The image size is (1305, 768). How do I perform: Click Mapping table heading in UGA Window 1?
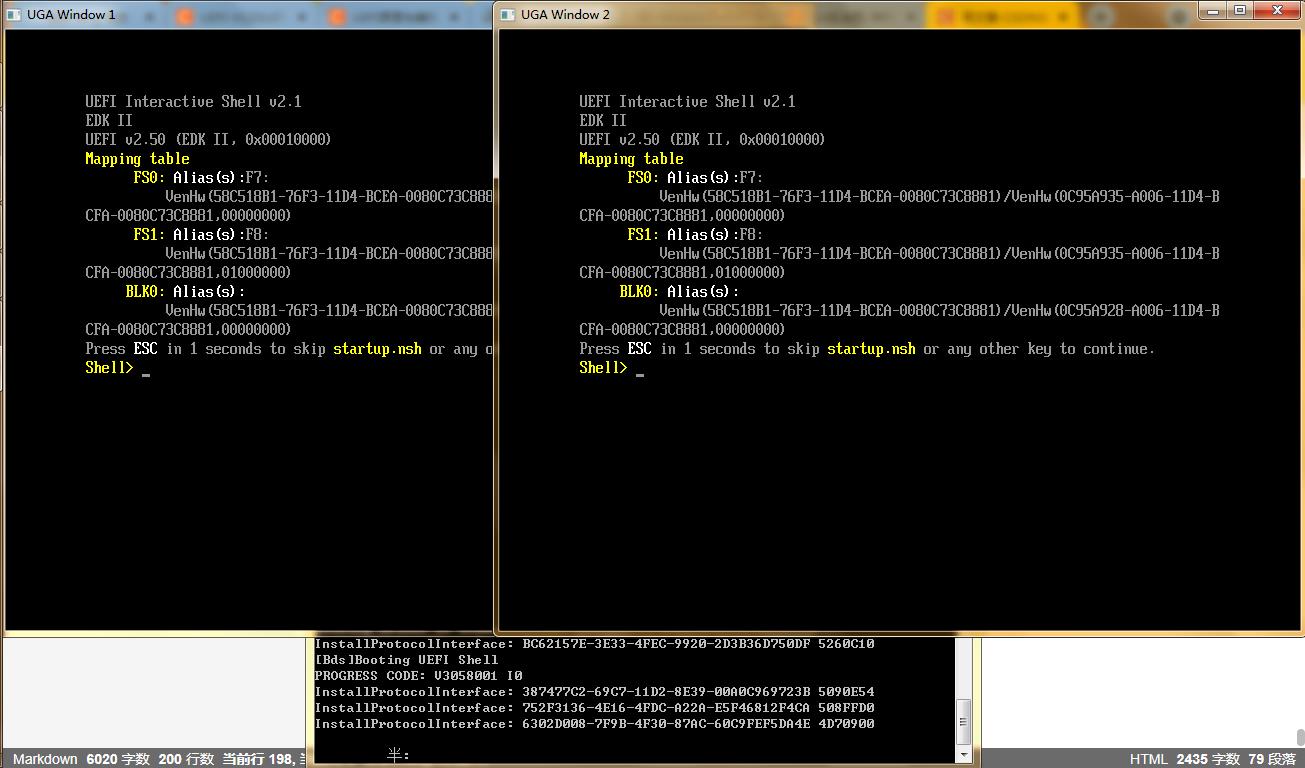(137, 159)
